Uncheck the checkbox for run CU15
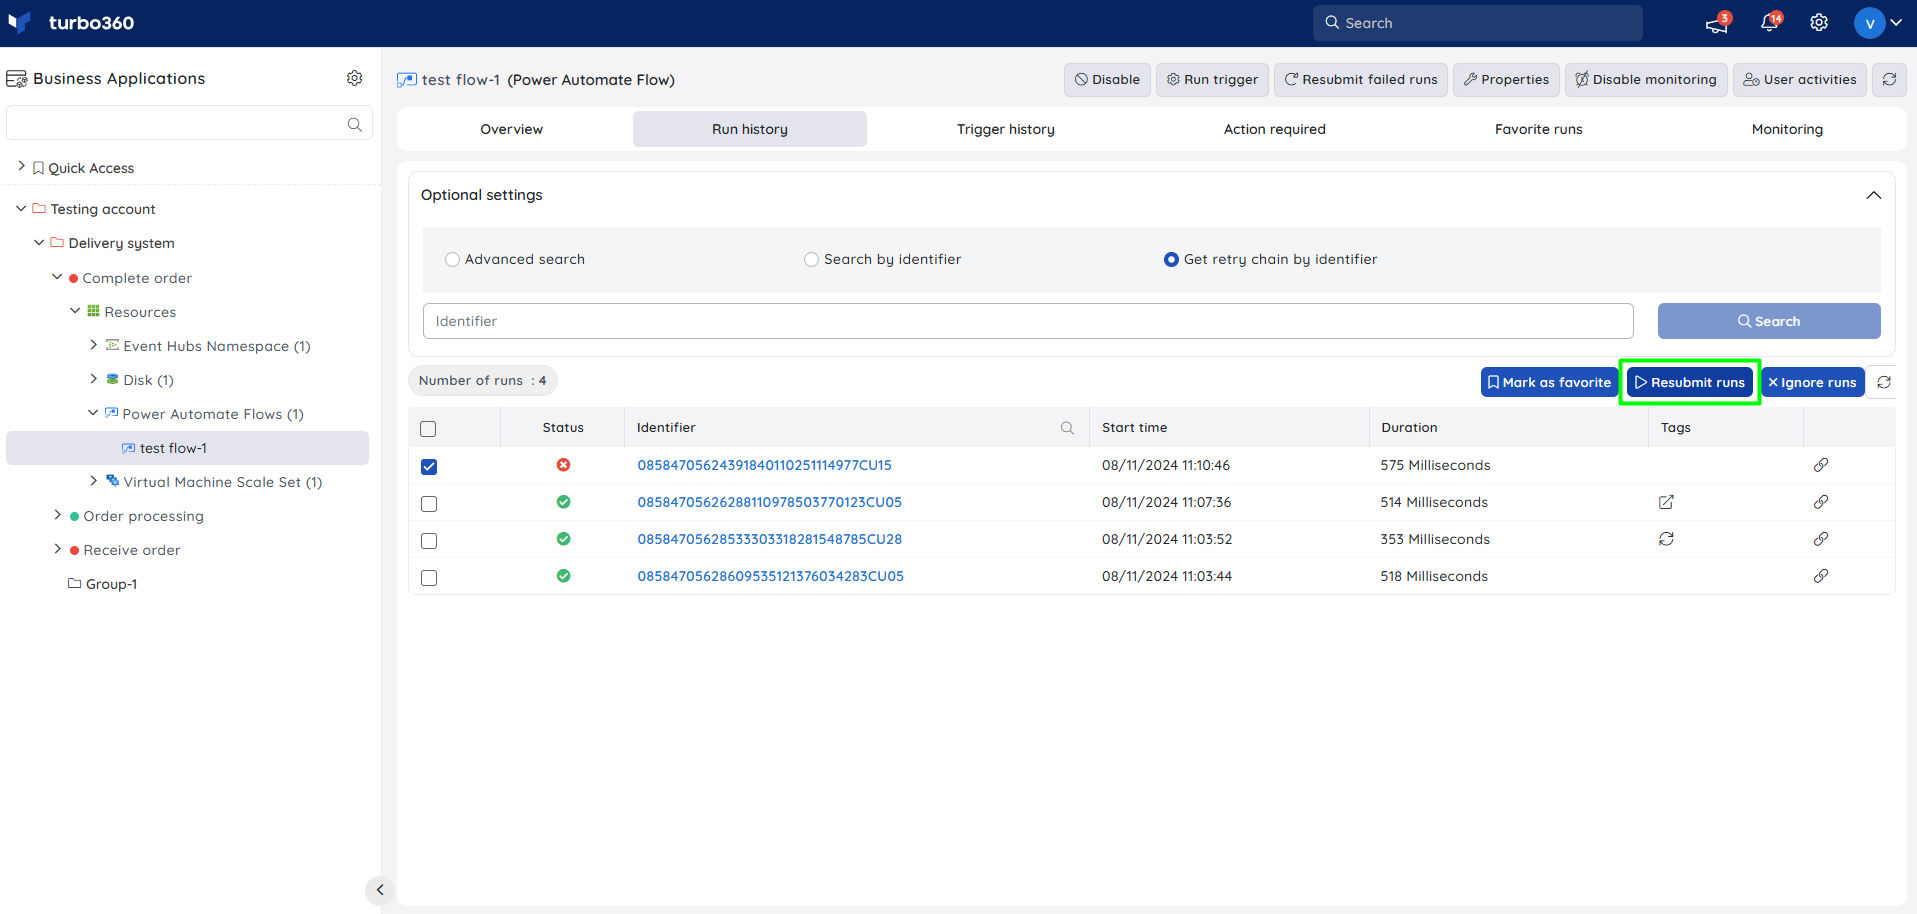 [x=429, y=467]
